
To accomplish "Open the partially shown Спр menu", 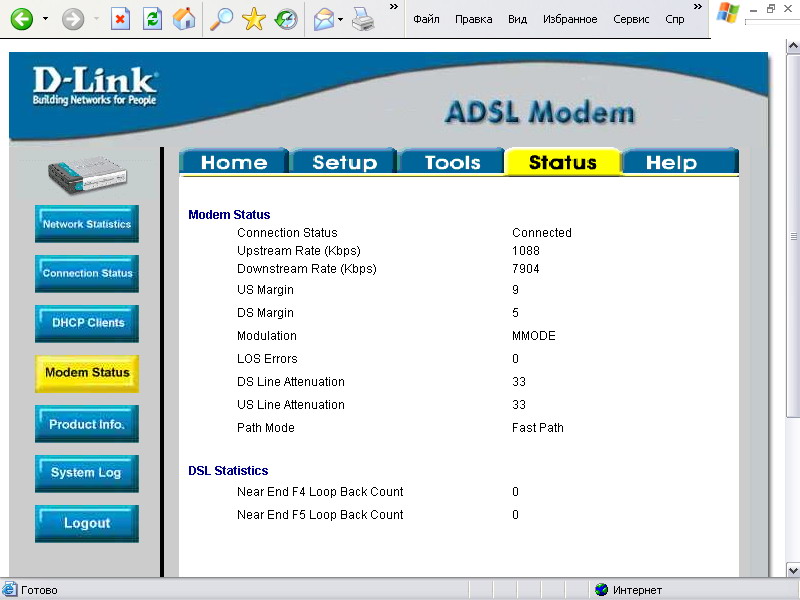I will click(x=674, y=19).
